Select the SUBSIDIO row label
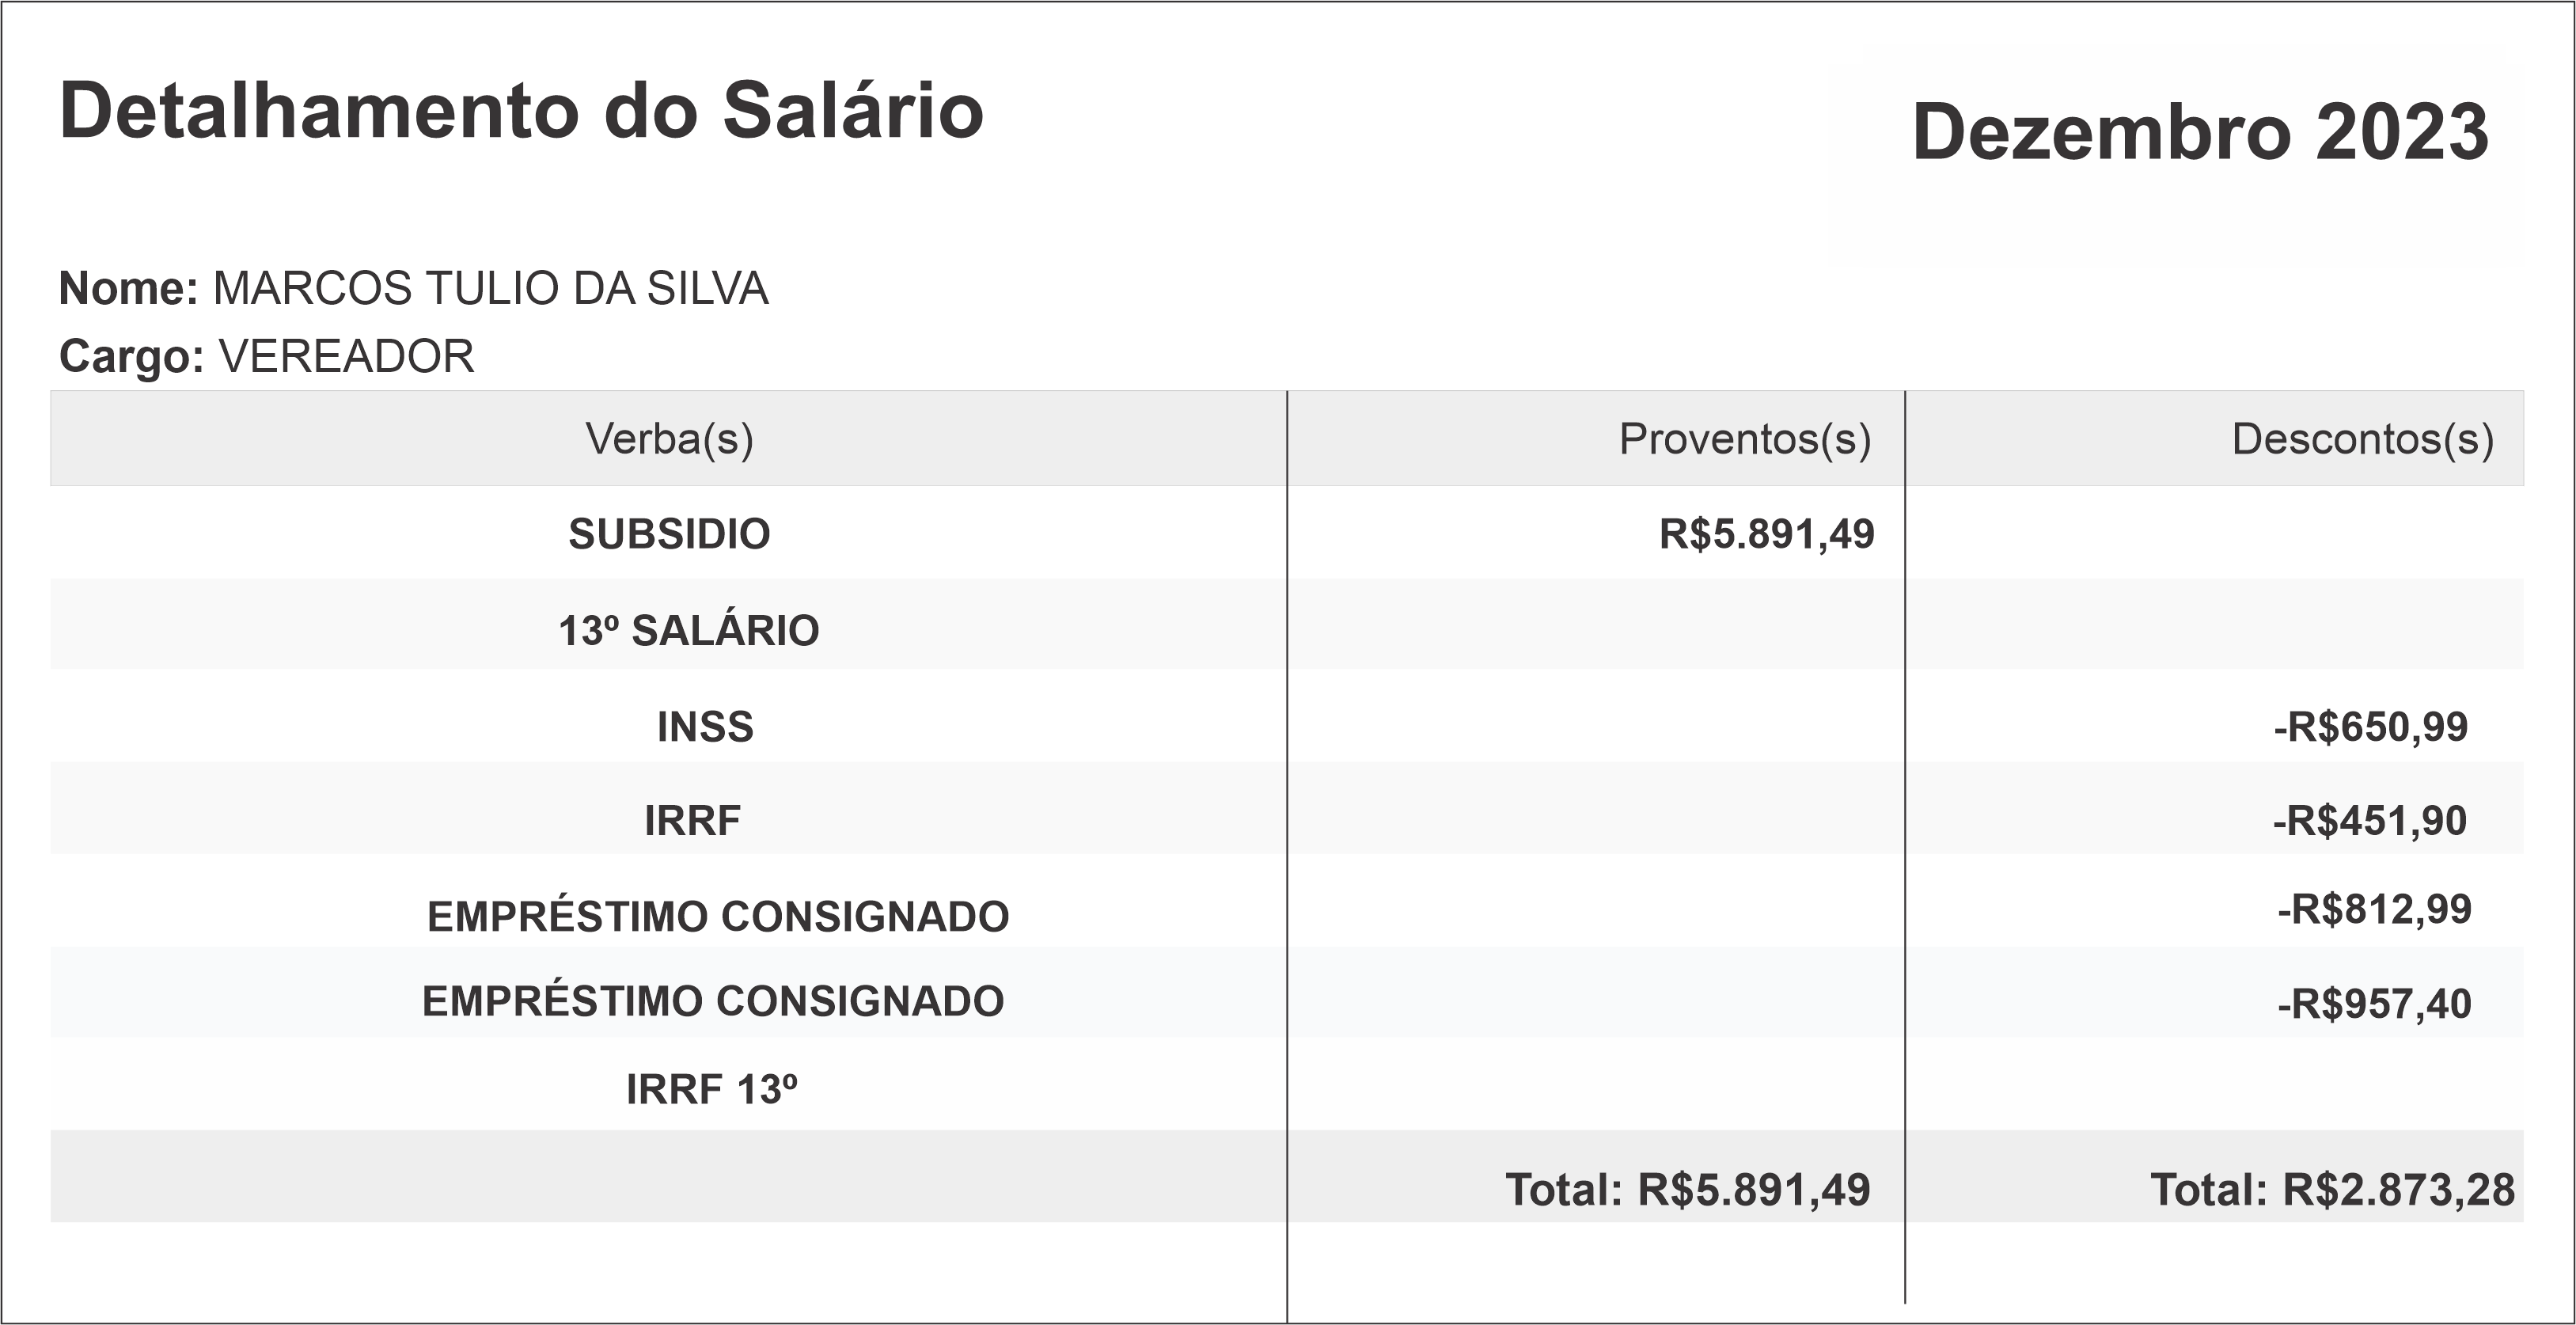The width and height of the screenshot is (2576, 1325). 669,534
